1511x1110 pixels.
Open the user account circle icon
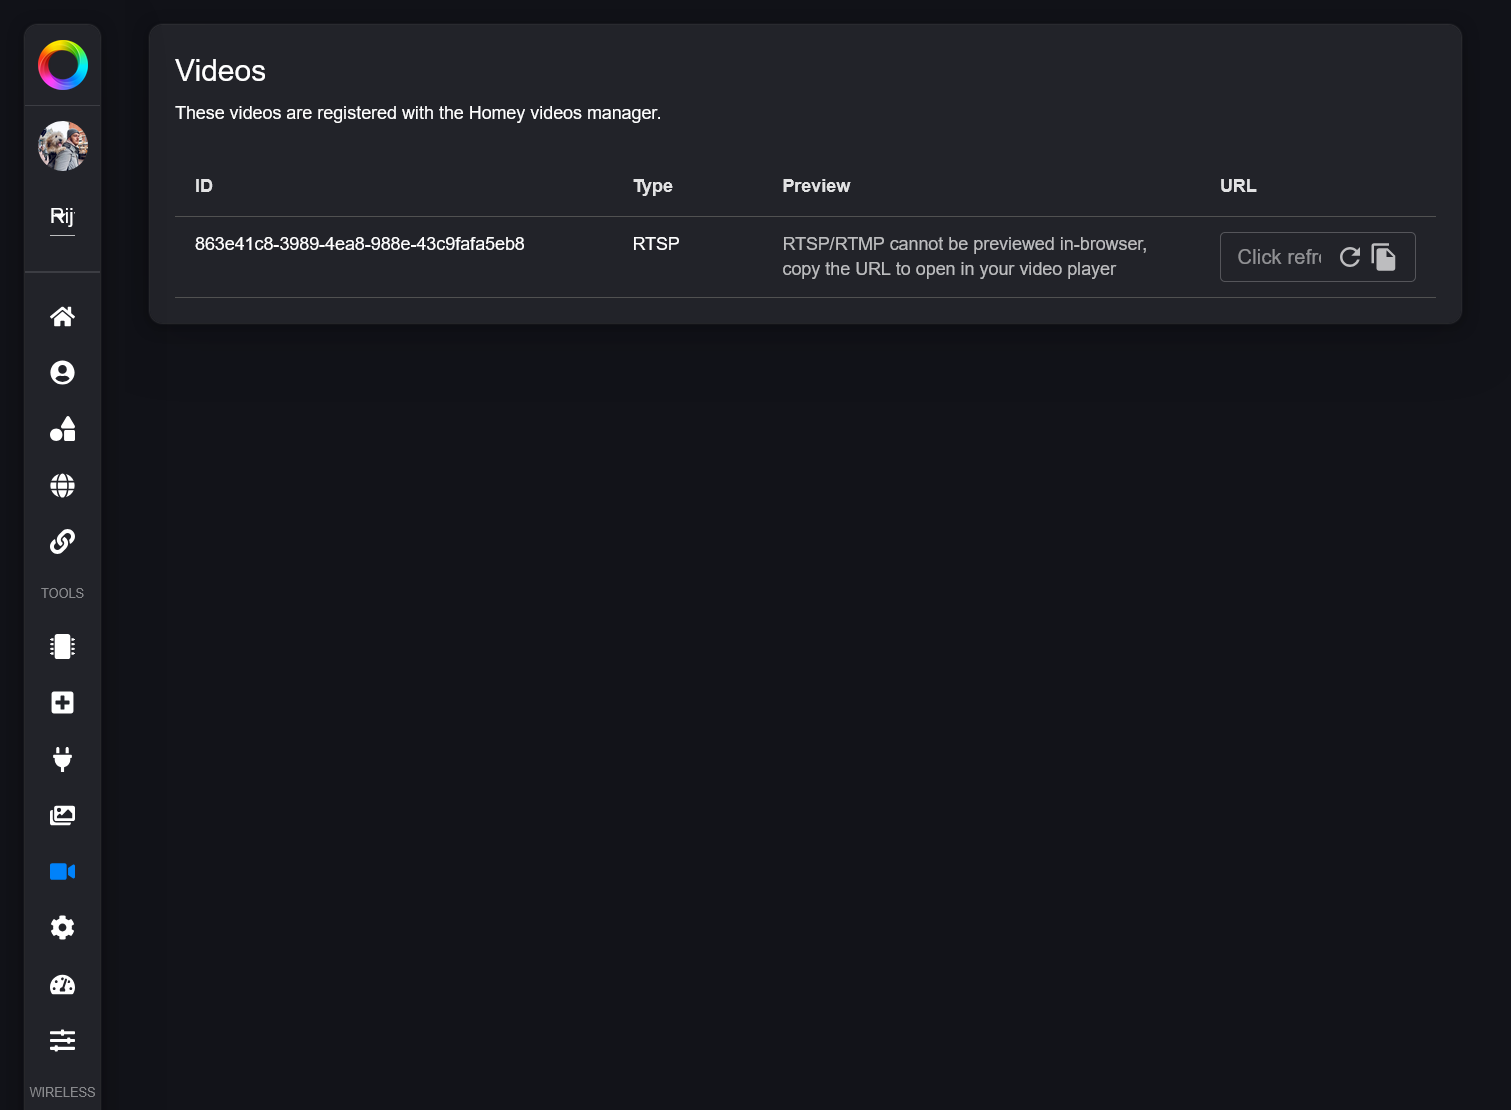[x=62, y=373]
